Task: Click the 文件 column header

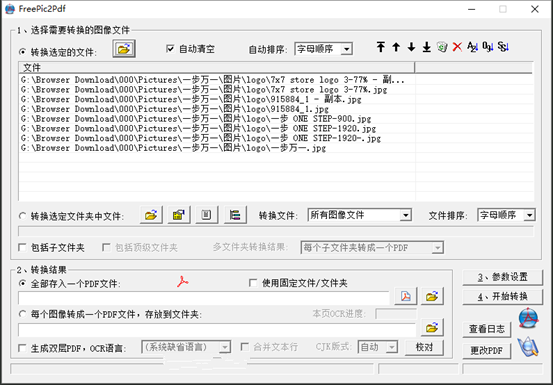Action: click(217, 67)
